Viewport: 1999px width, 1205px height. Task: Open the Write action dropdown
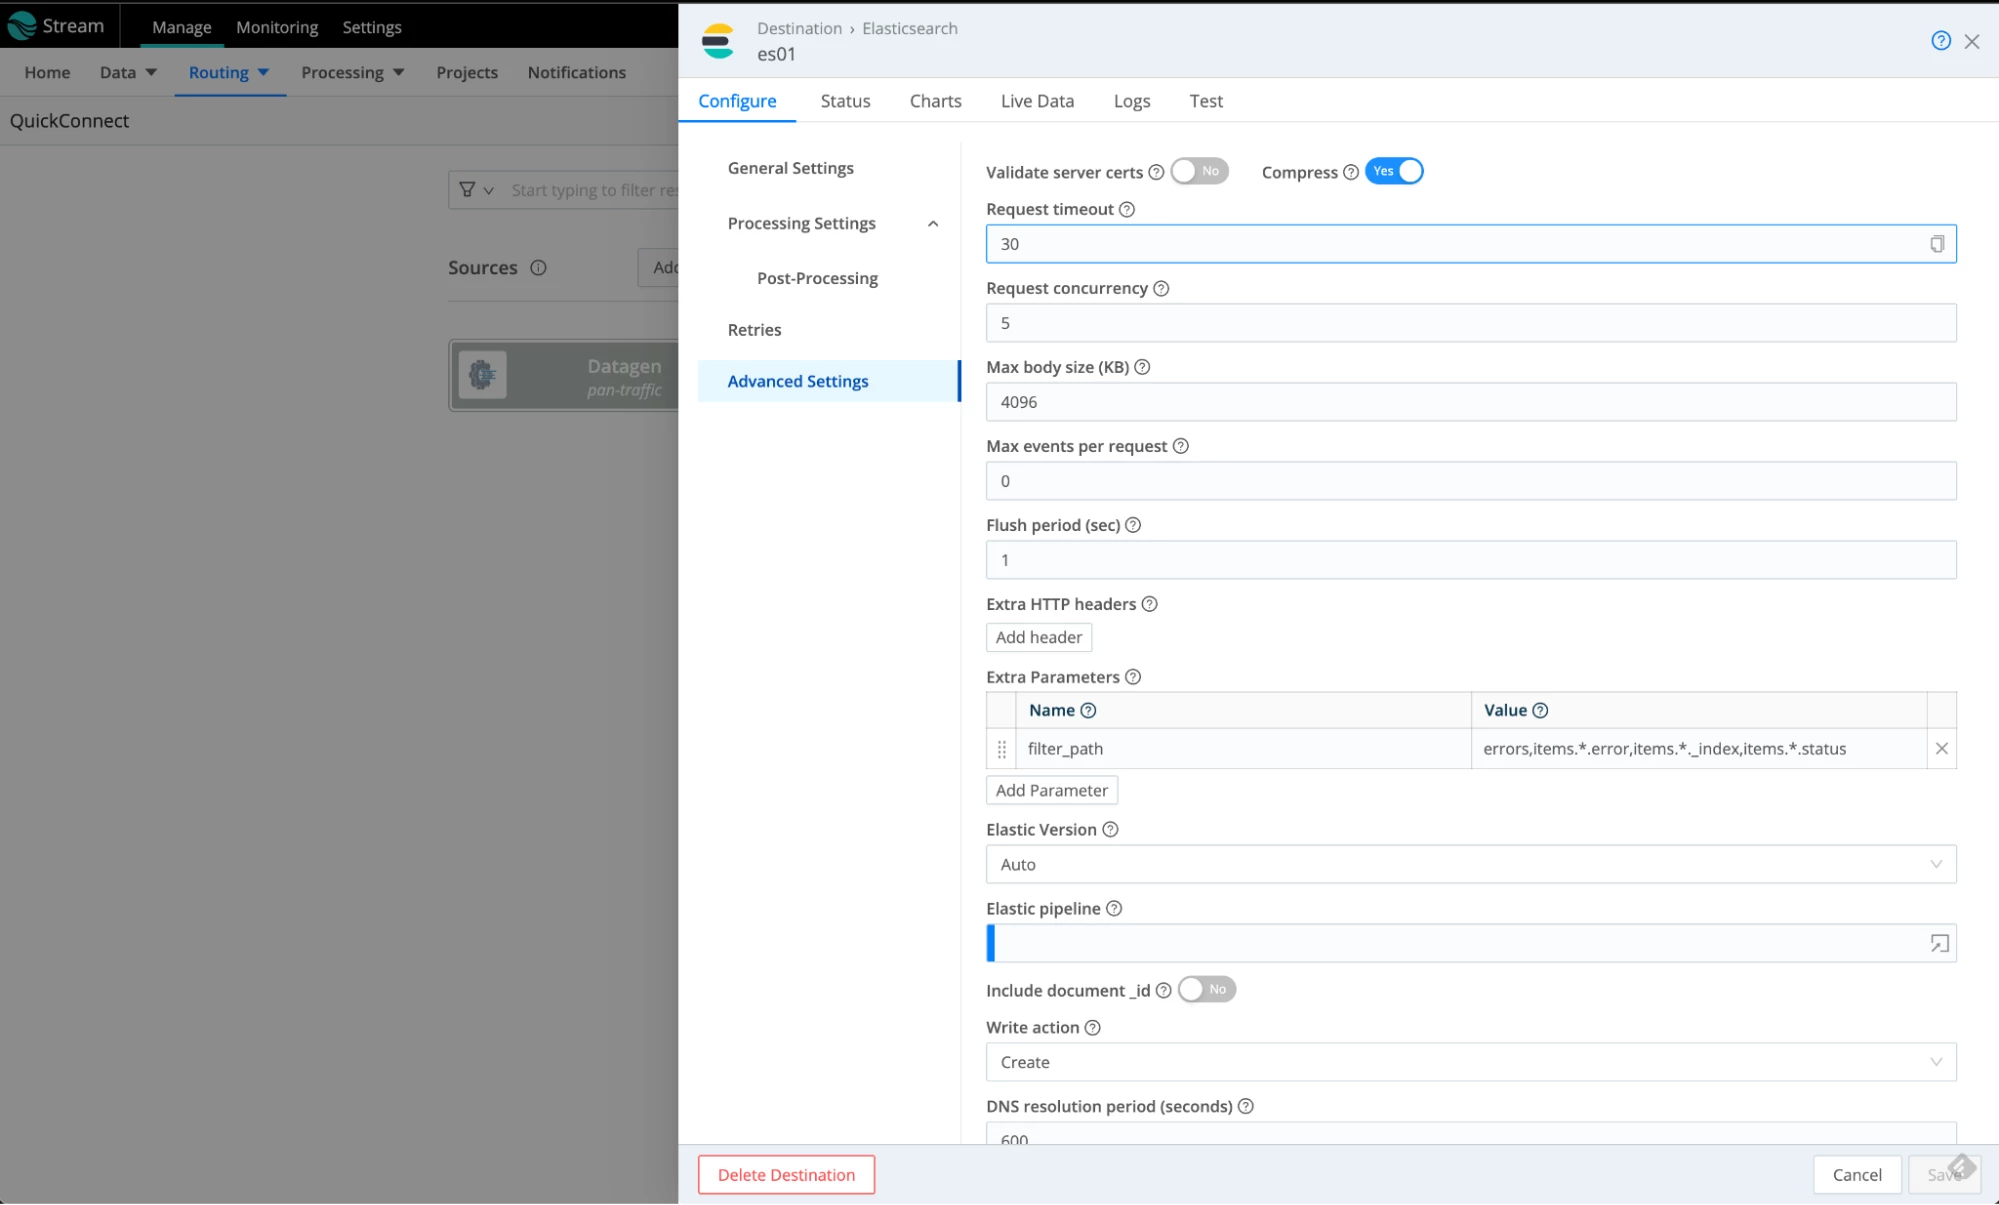(x=1470, y=1062)
